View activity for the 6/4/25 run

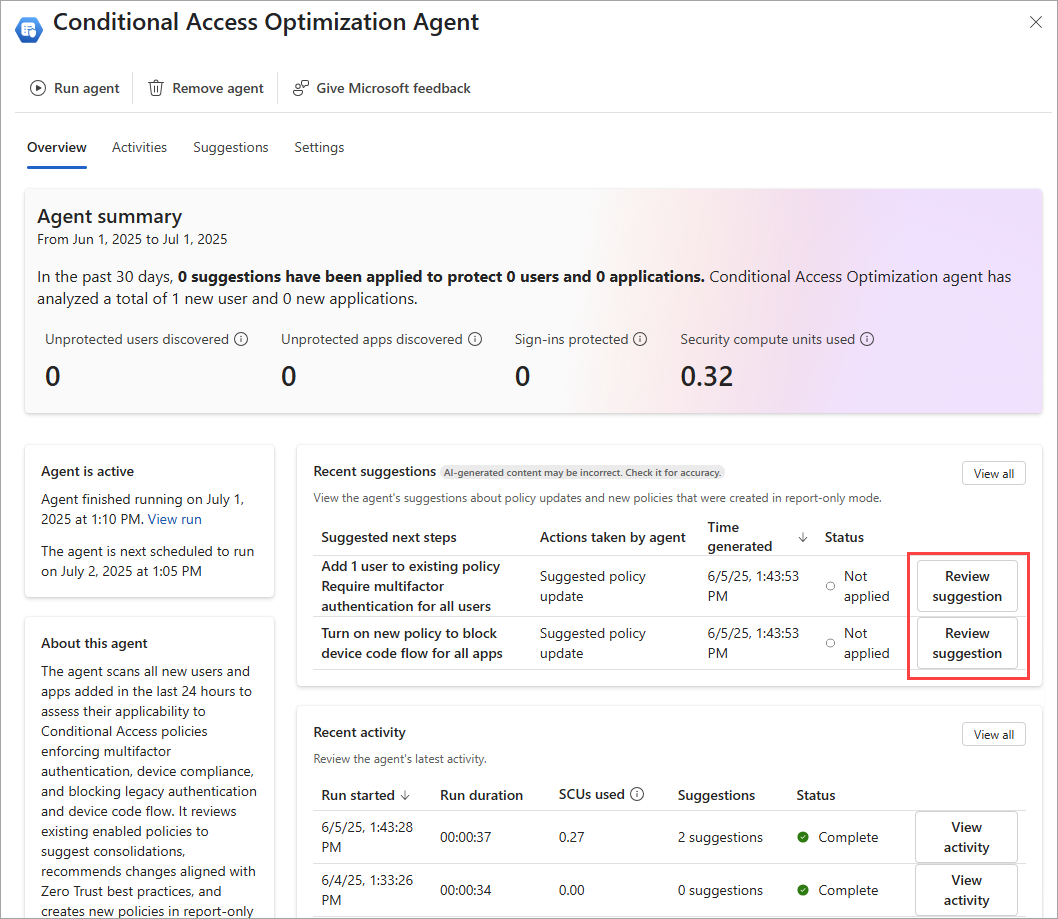(x=966, y=890)
